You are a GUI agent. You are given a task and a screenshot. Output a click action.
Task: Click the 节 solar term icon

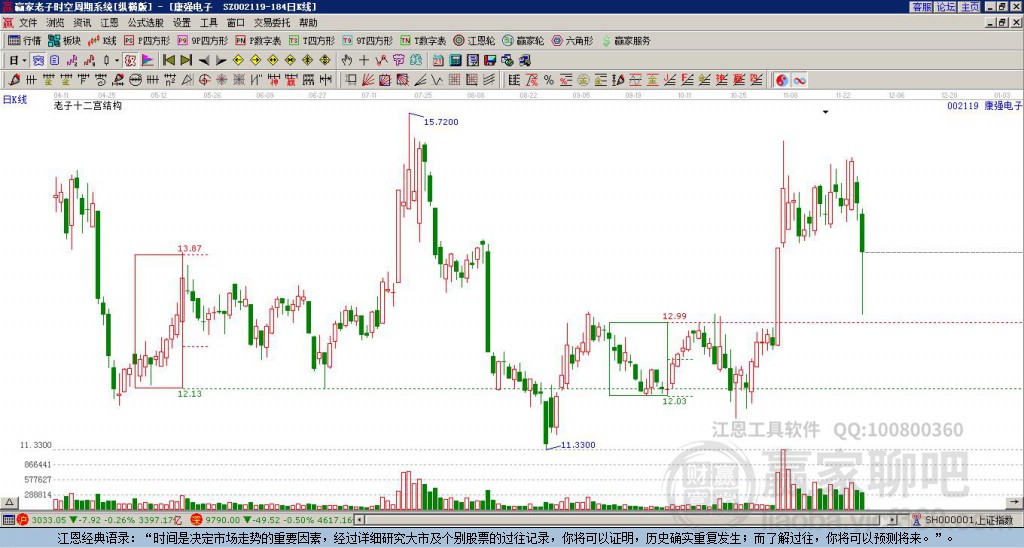coord(398,60)
